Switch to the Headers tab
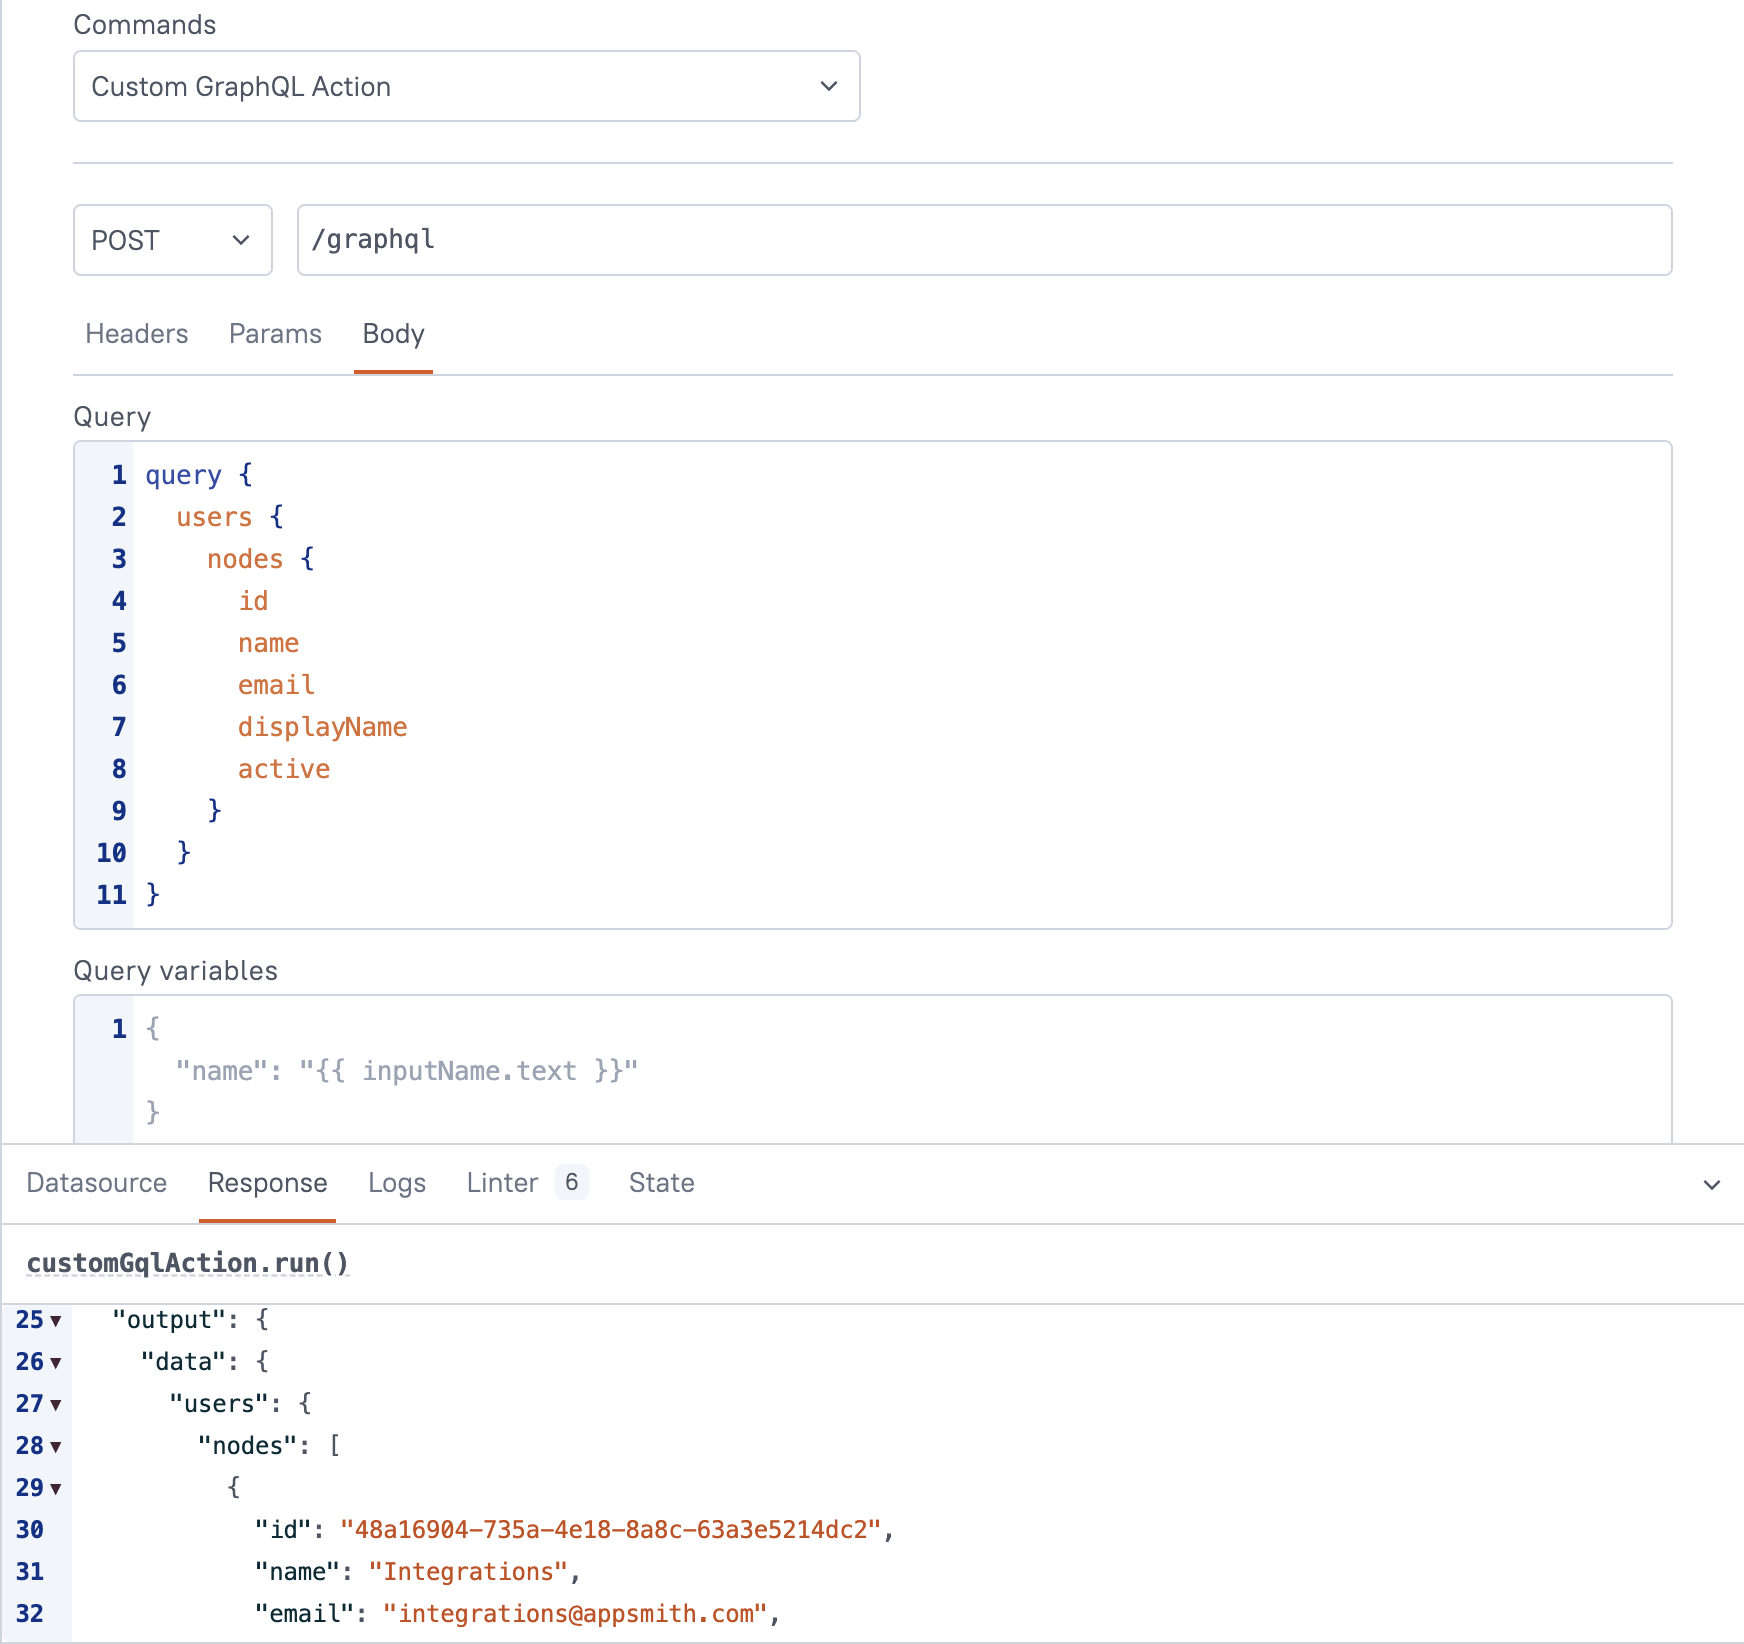Screen dimensions: 1744x1644 136,334
